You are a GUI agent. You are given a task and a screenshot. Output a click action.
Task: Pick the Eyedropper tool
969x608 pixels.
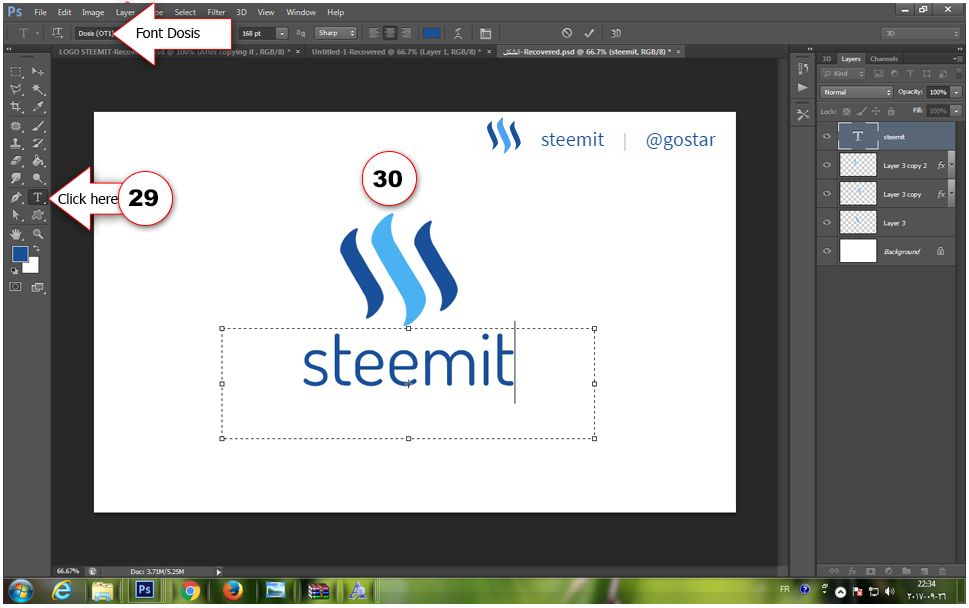click(38, 107)
